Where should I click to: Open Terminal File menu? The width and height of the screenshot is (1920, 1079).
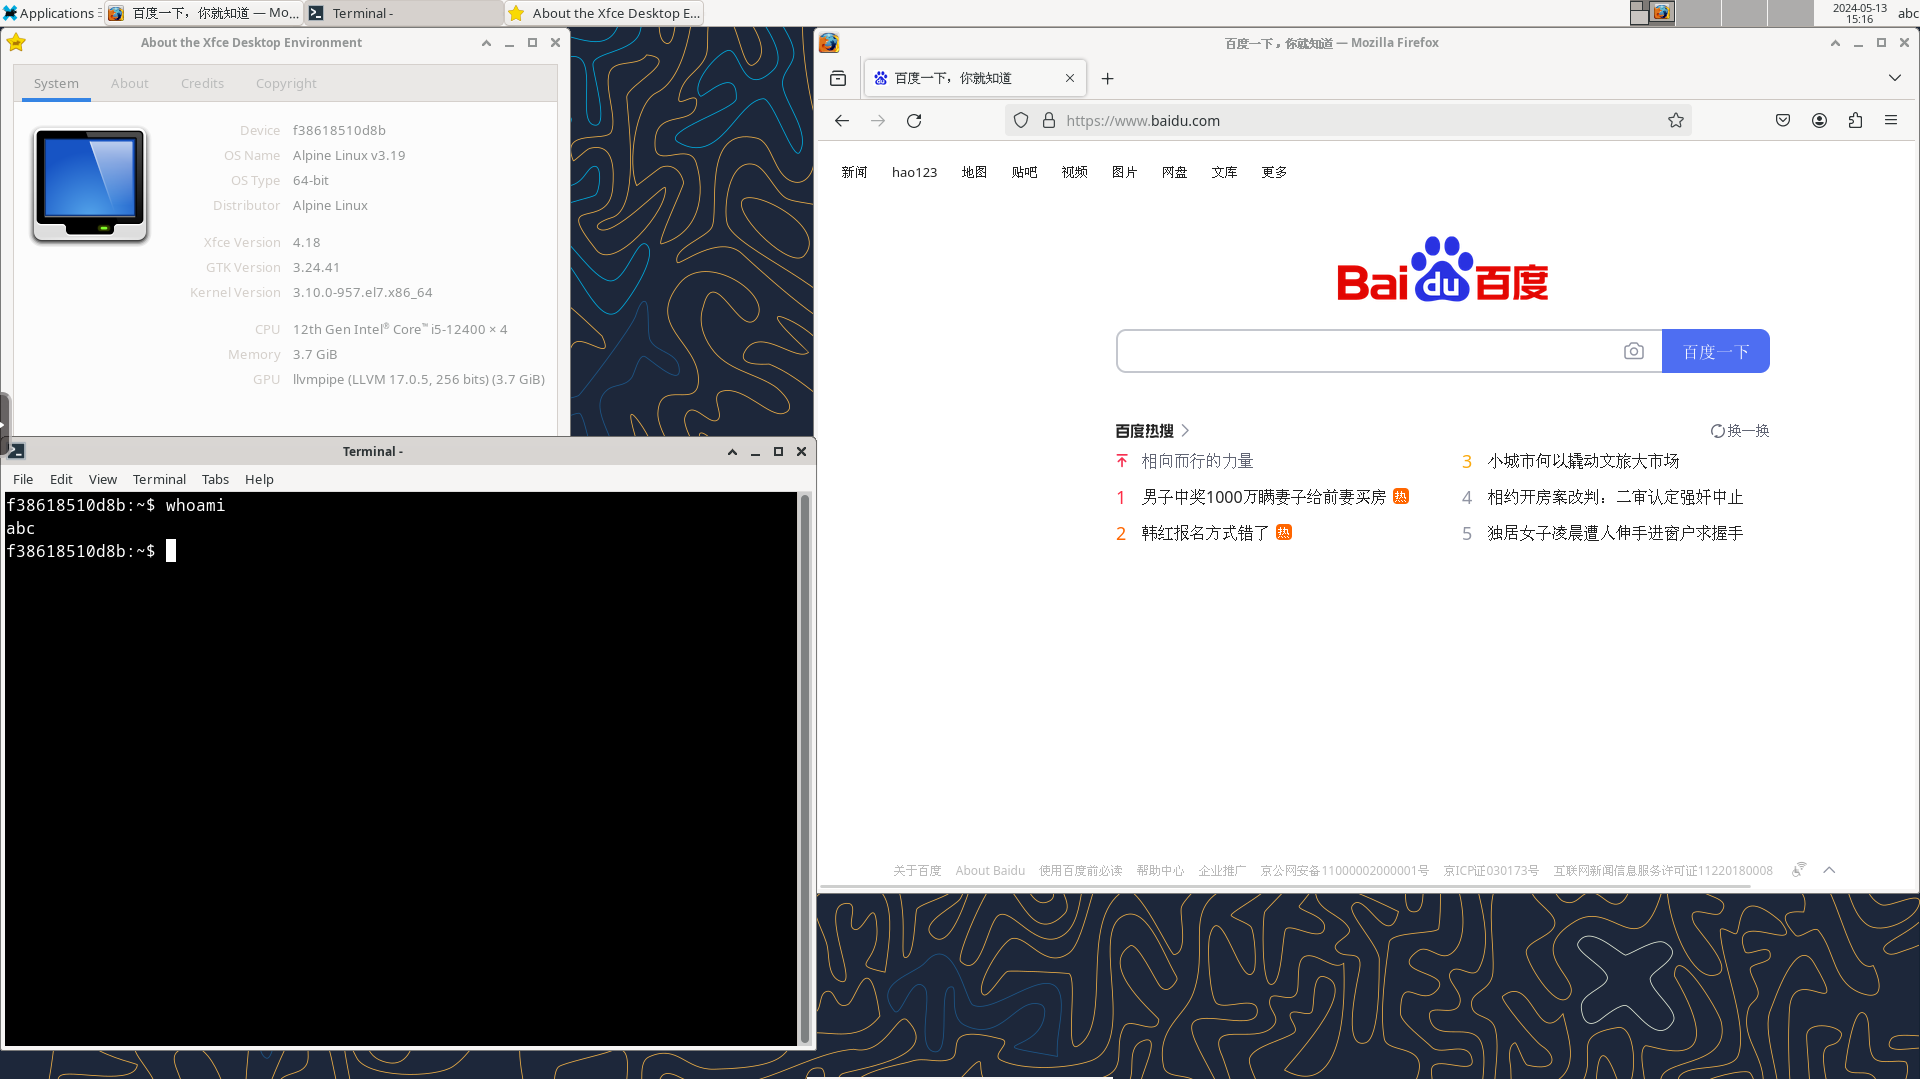(x=23, y=479)
